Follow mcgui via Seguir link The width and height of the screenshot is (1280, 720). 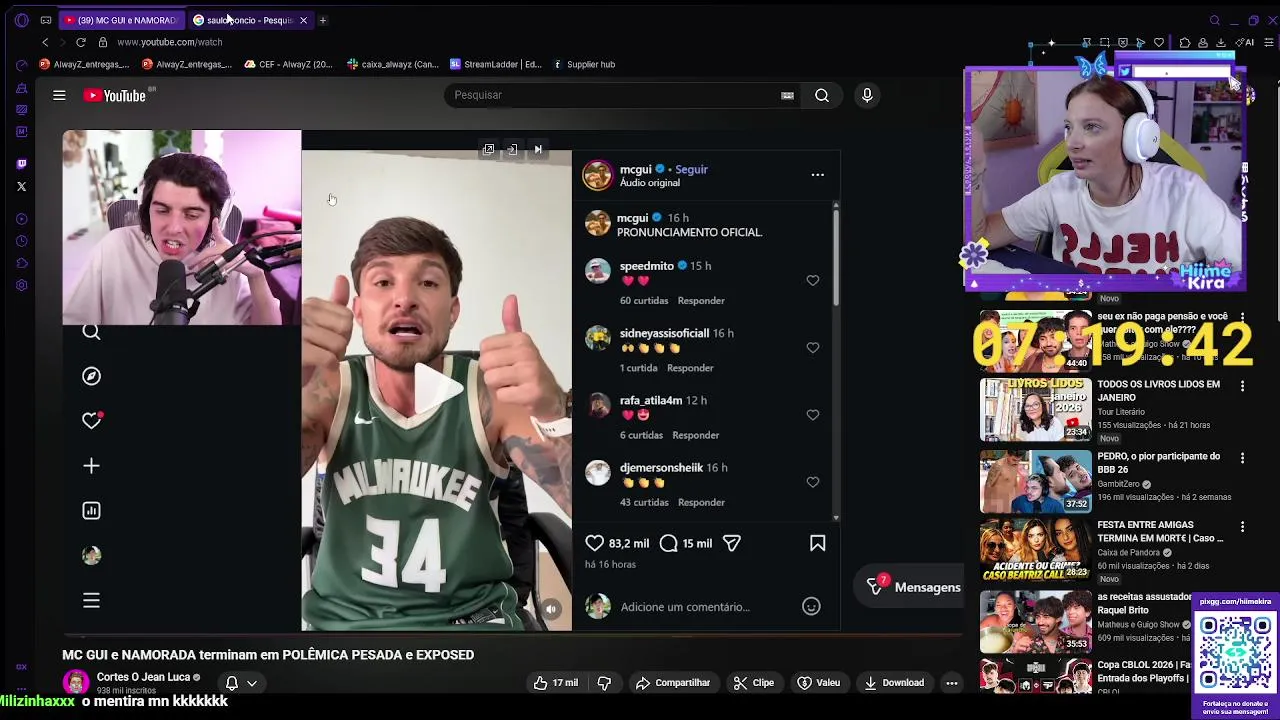pos(691,169)
